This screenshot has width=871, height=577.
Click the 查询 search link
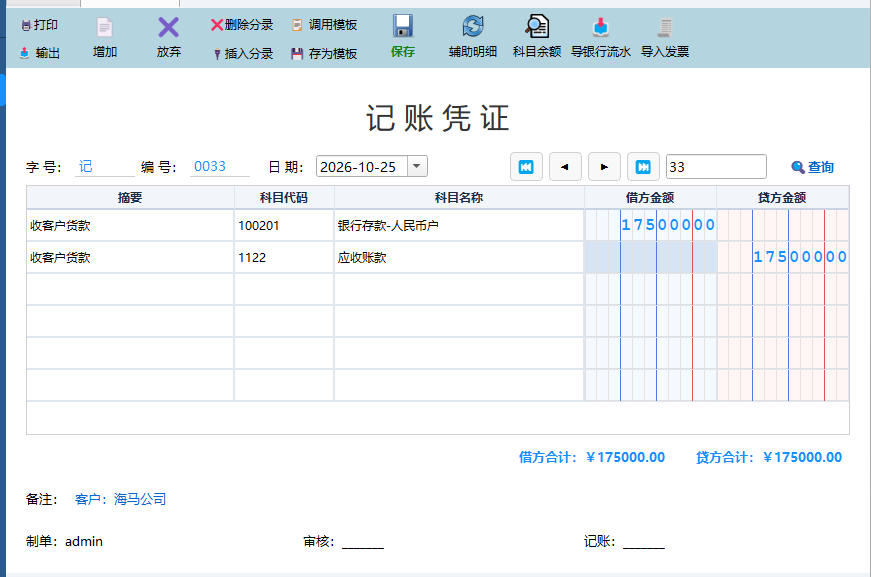[x=813, y=167]
